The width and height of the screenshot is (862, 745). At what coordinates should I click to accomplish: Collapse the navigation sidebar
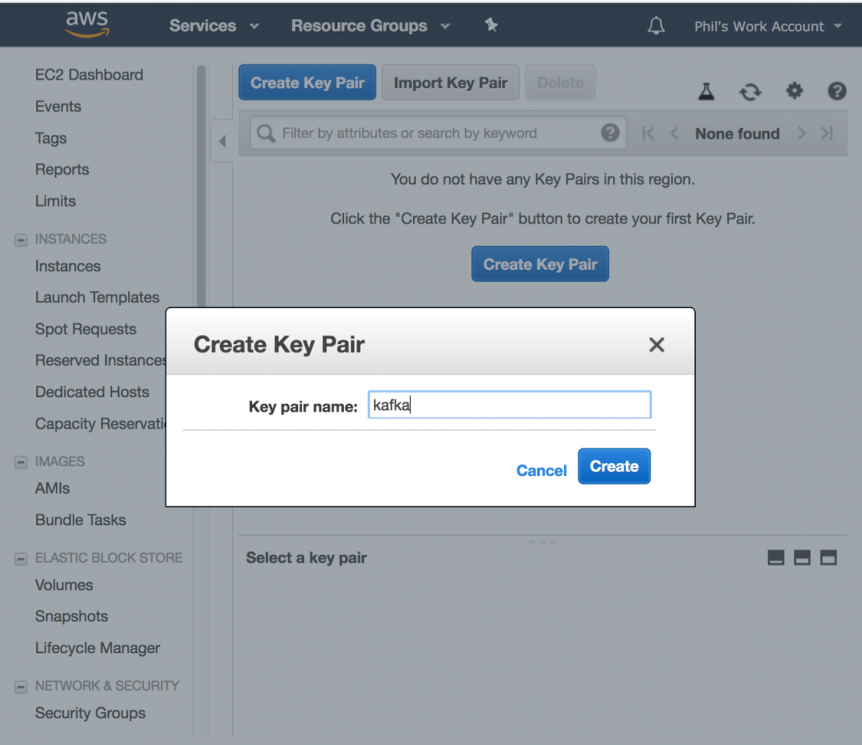pos(222,141)
